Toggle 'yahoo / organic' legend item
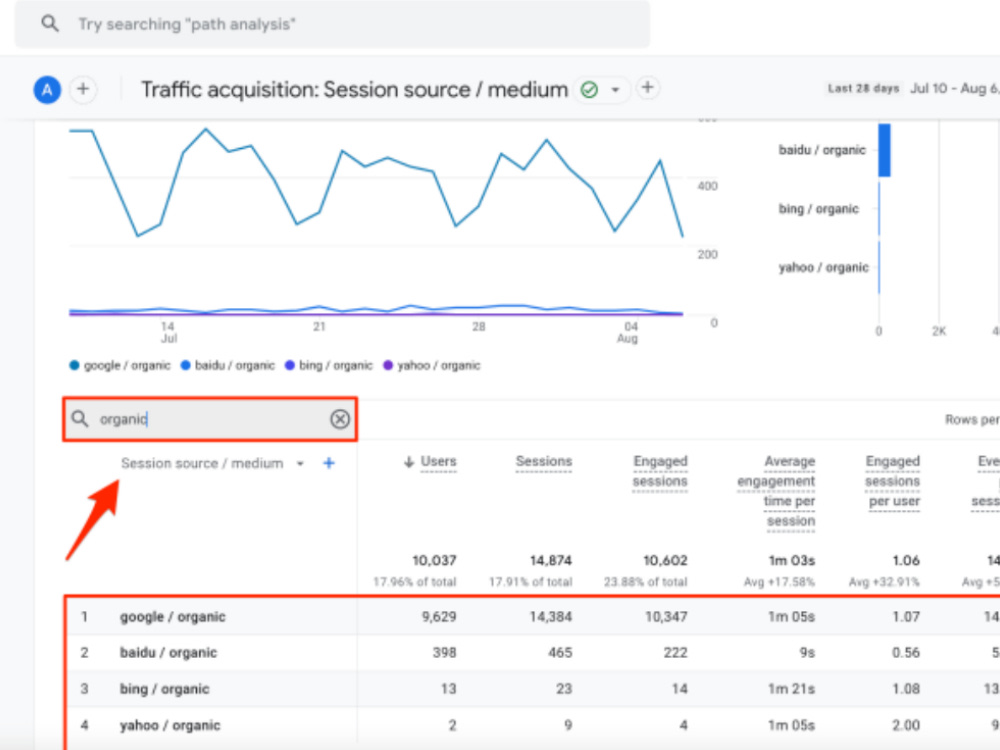This screenshot has height=750, width=1000. pos(432,365)
